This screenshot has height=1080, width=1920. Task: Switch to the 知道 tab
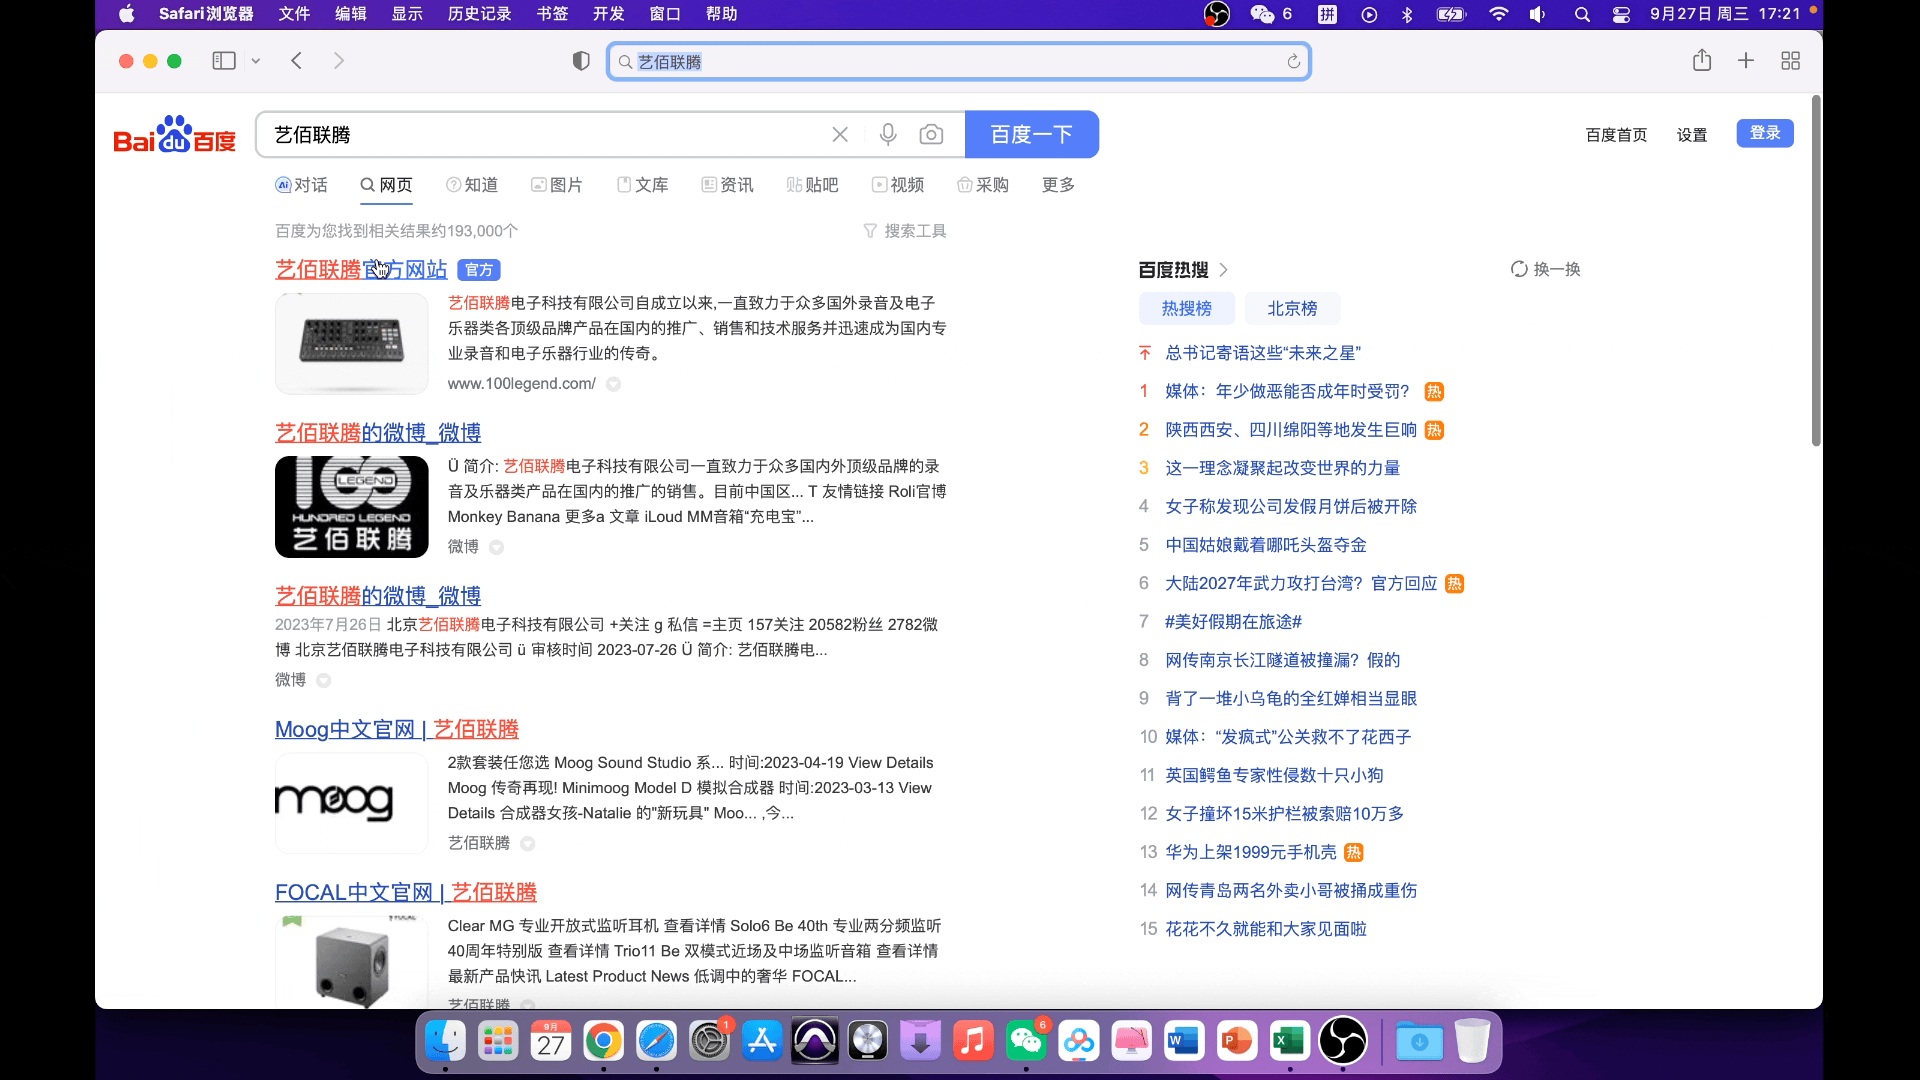(x=472, y=185)
